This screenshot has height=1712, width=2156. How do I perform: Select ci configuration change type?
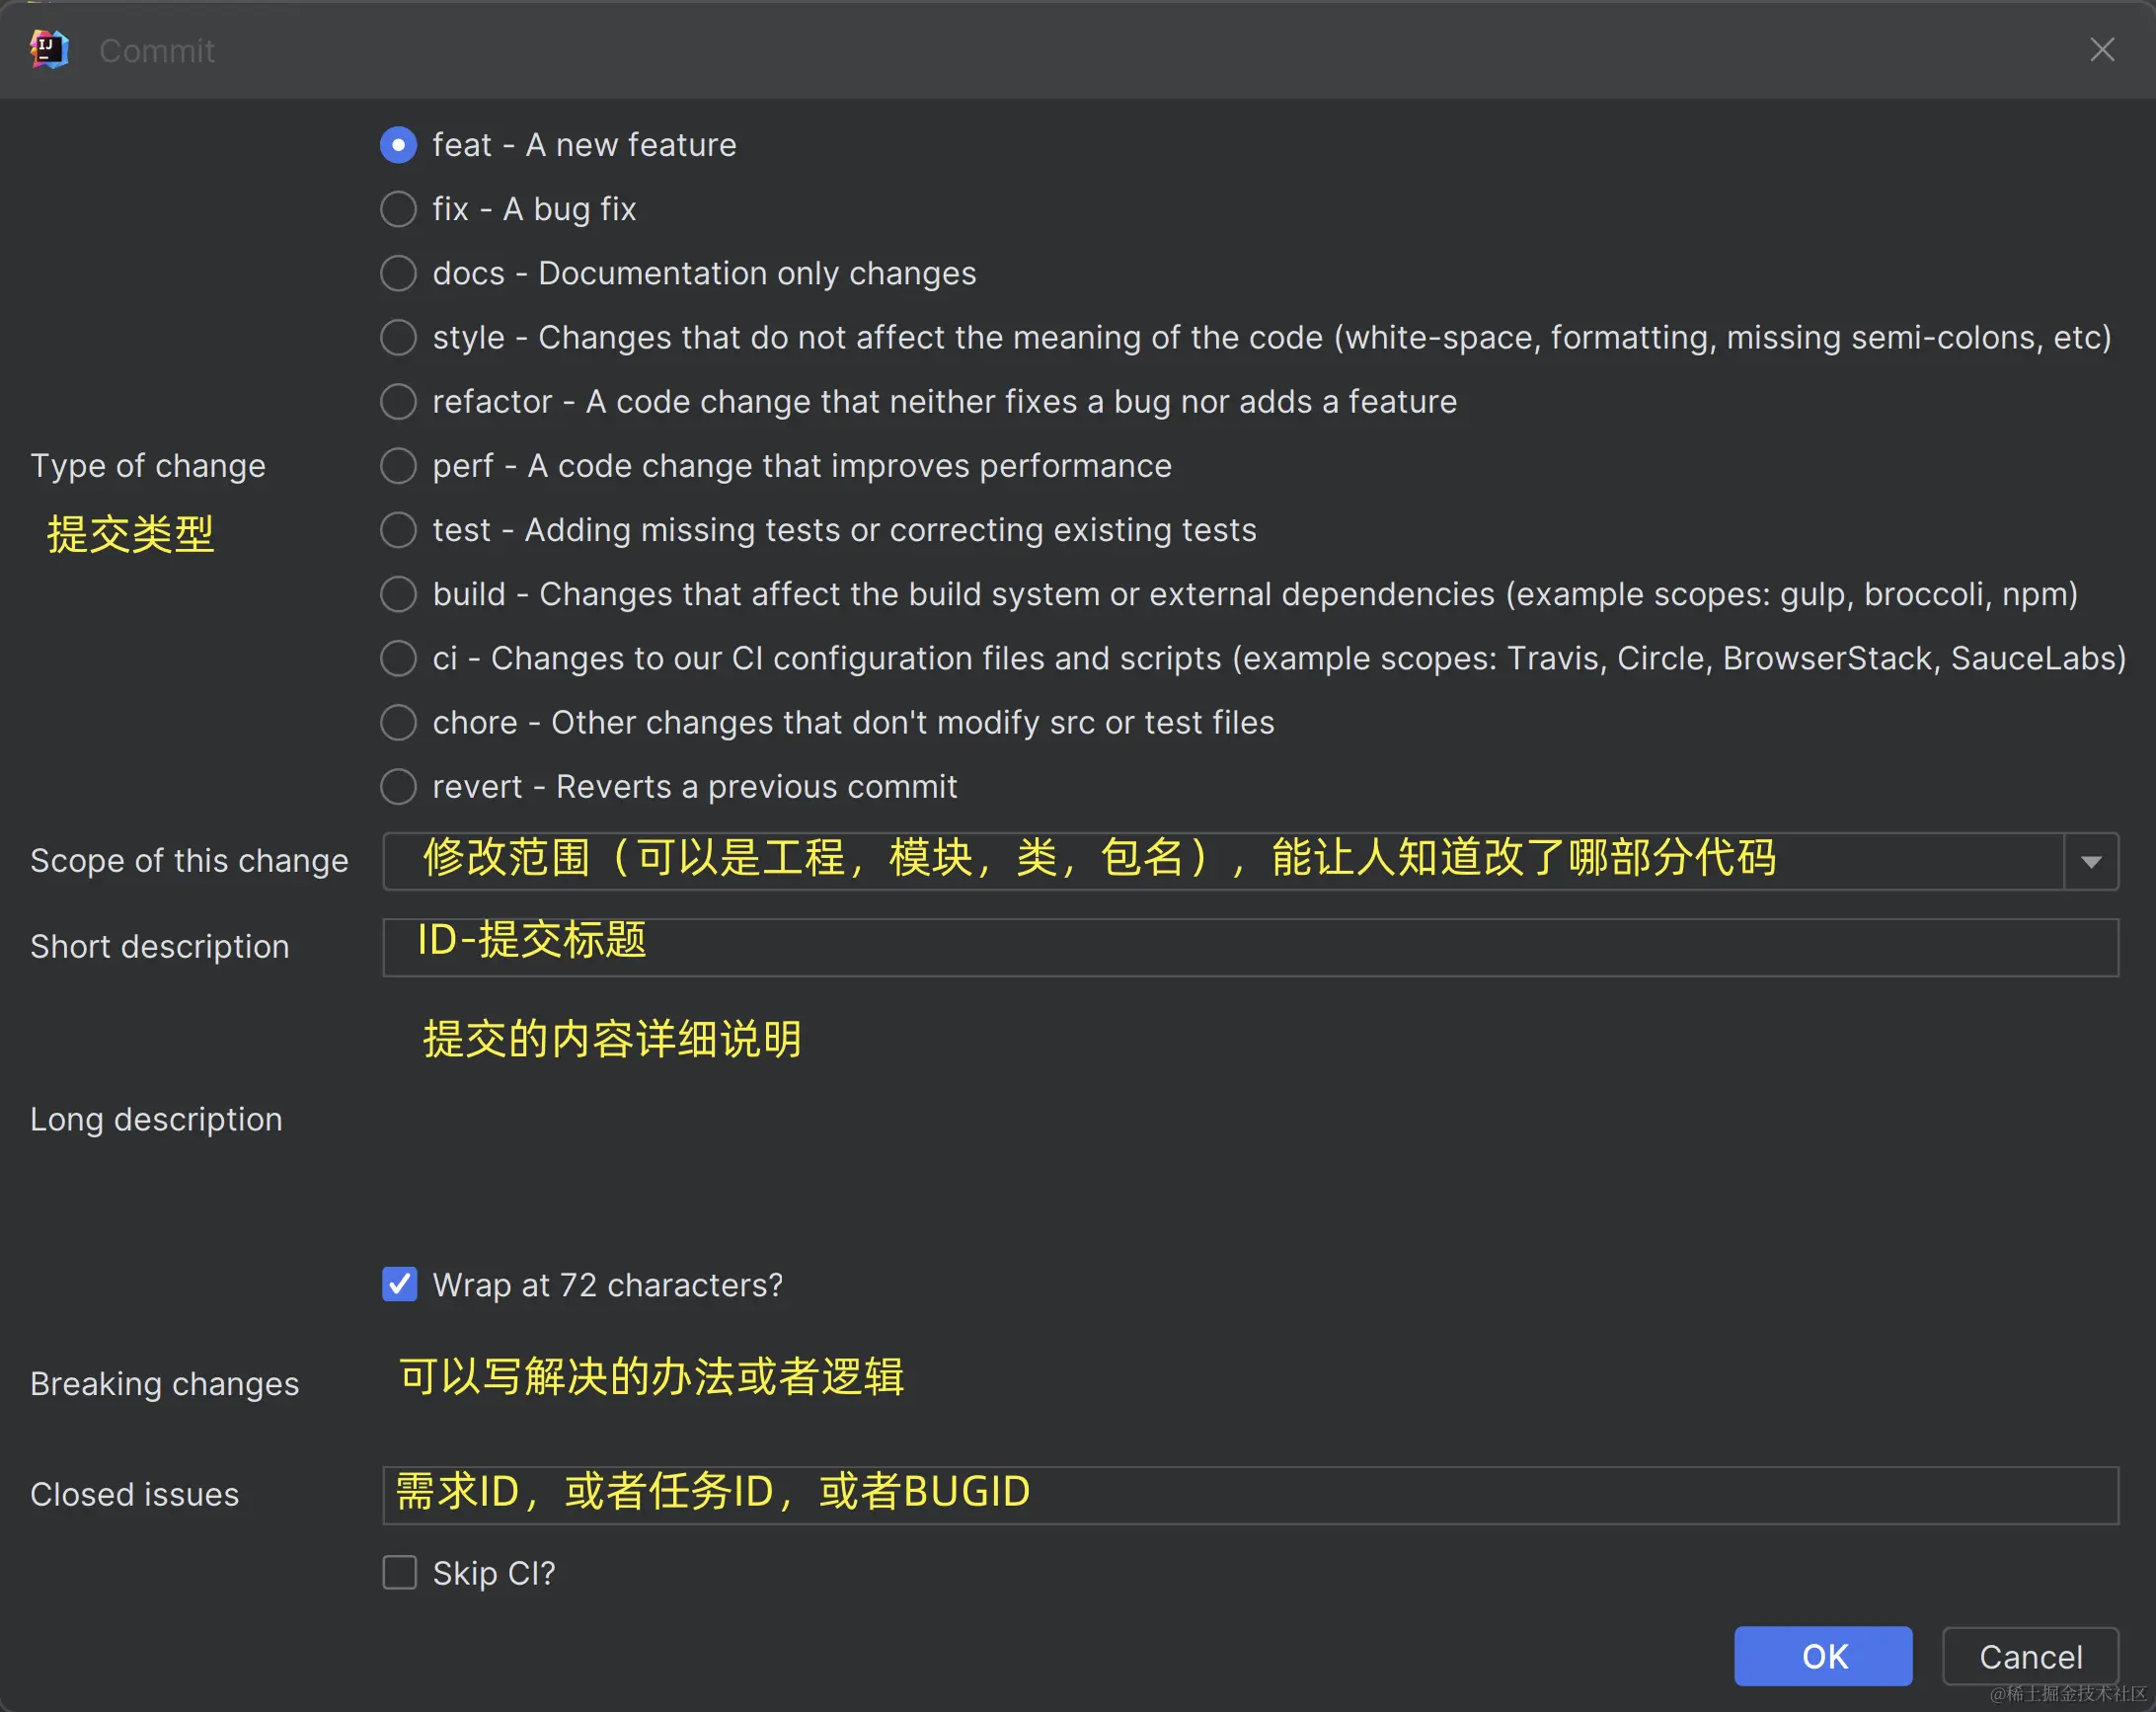398,658
